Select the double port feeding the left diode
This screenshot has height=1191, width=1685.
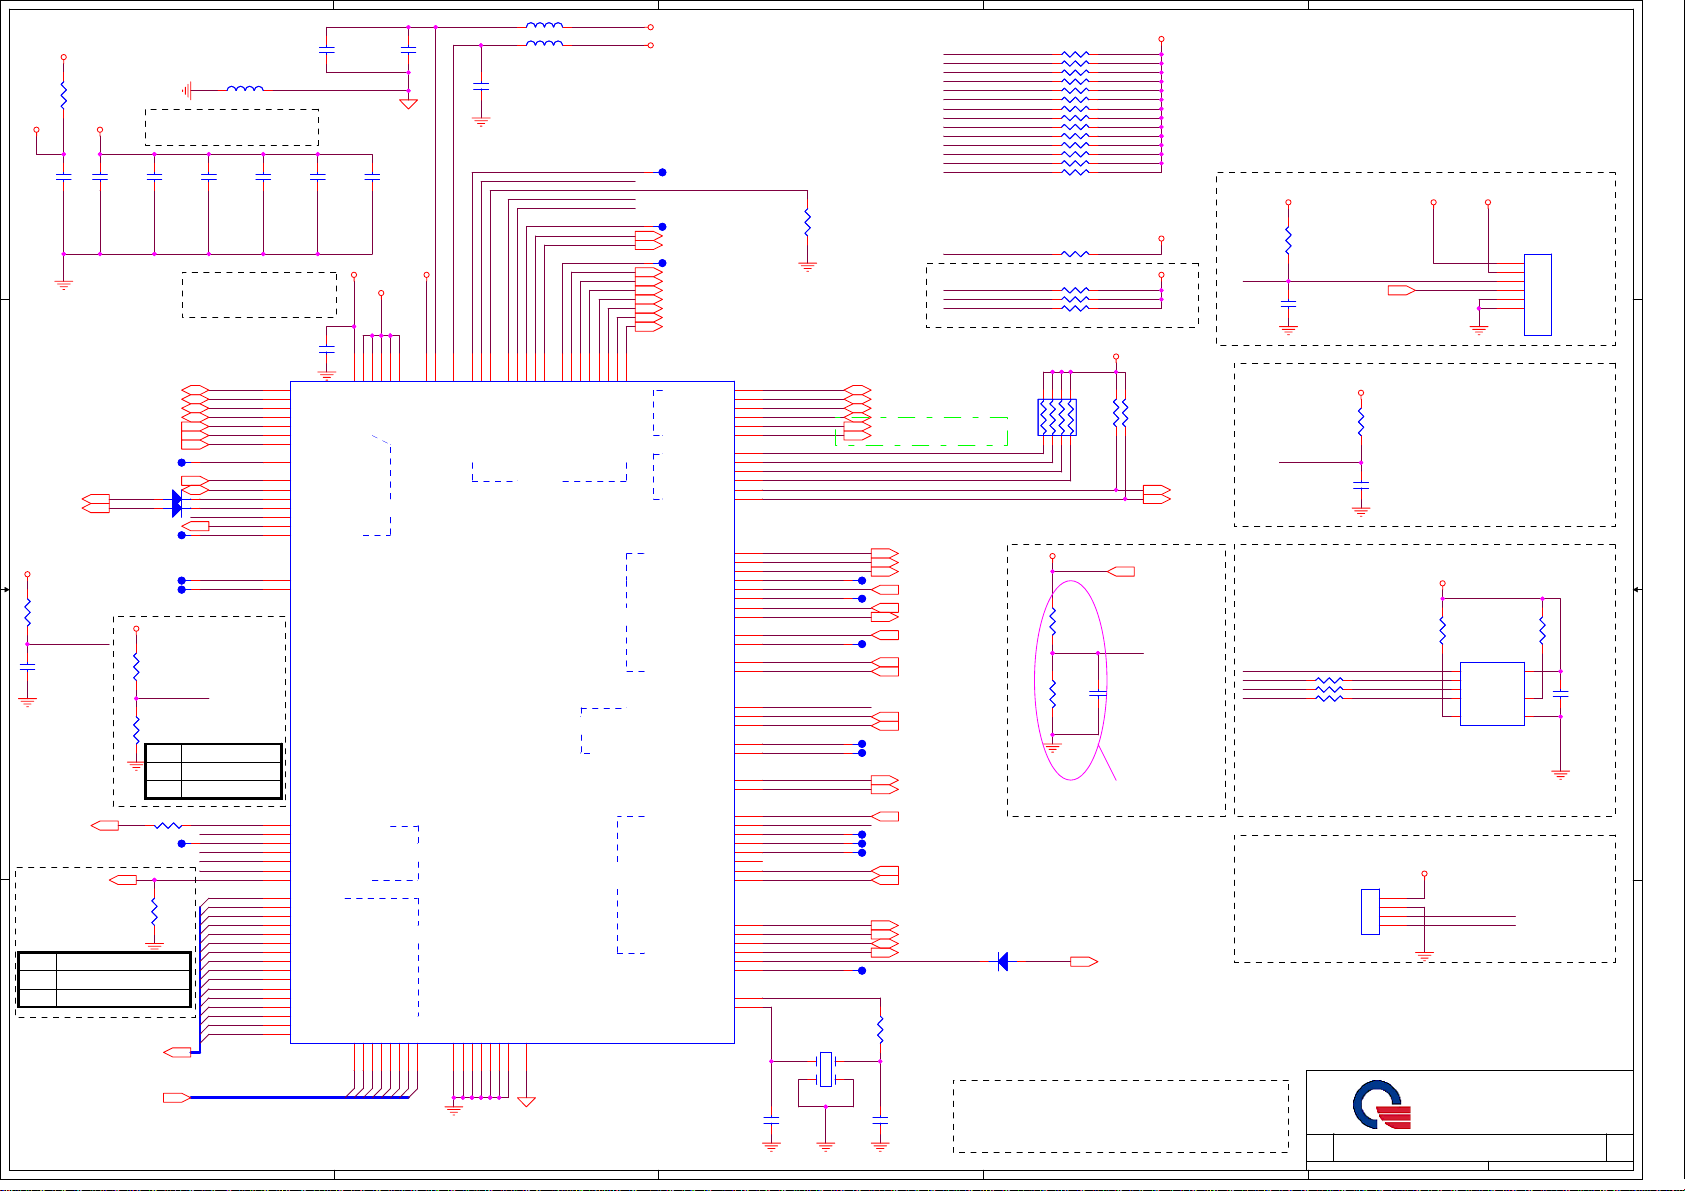click(x=96, y=504)
